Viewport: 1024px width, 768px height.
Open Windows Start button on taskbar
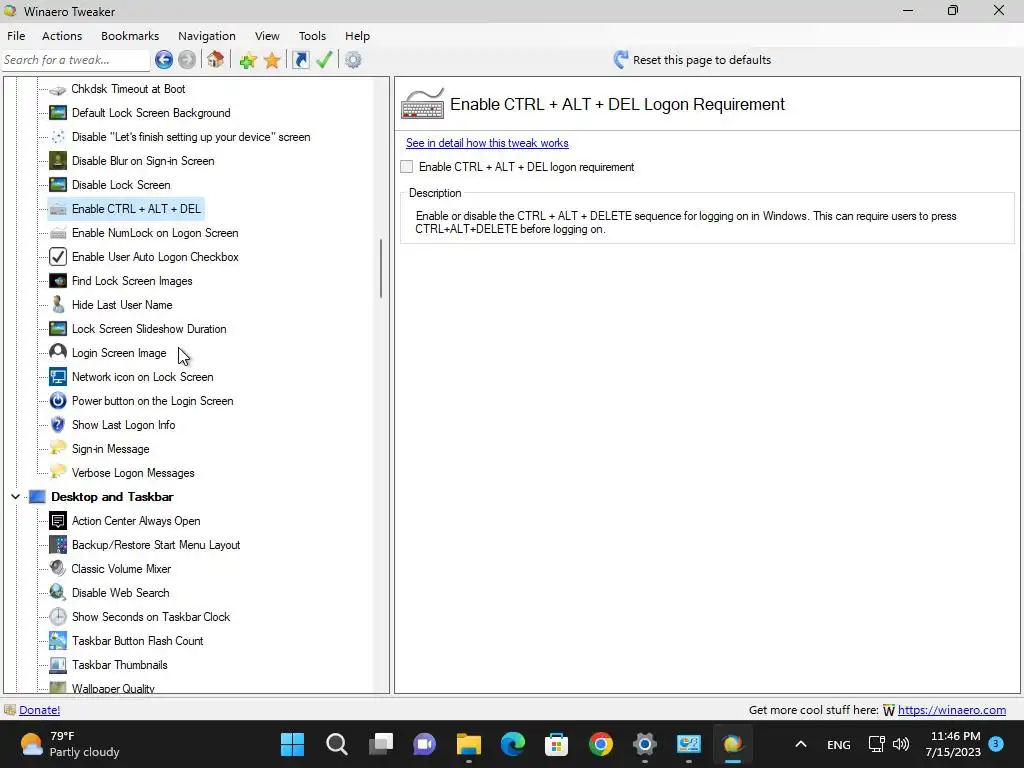pos(293,744)
